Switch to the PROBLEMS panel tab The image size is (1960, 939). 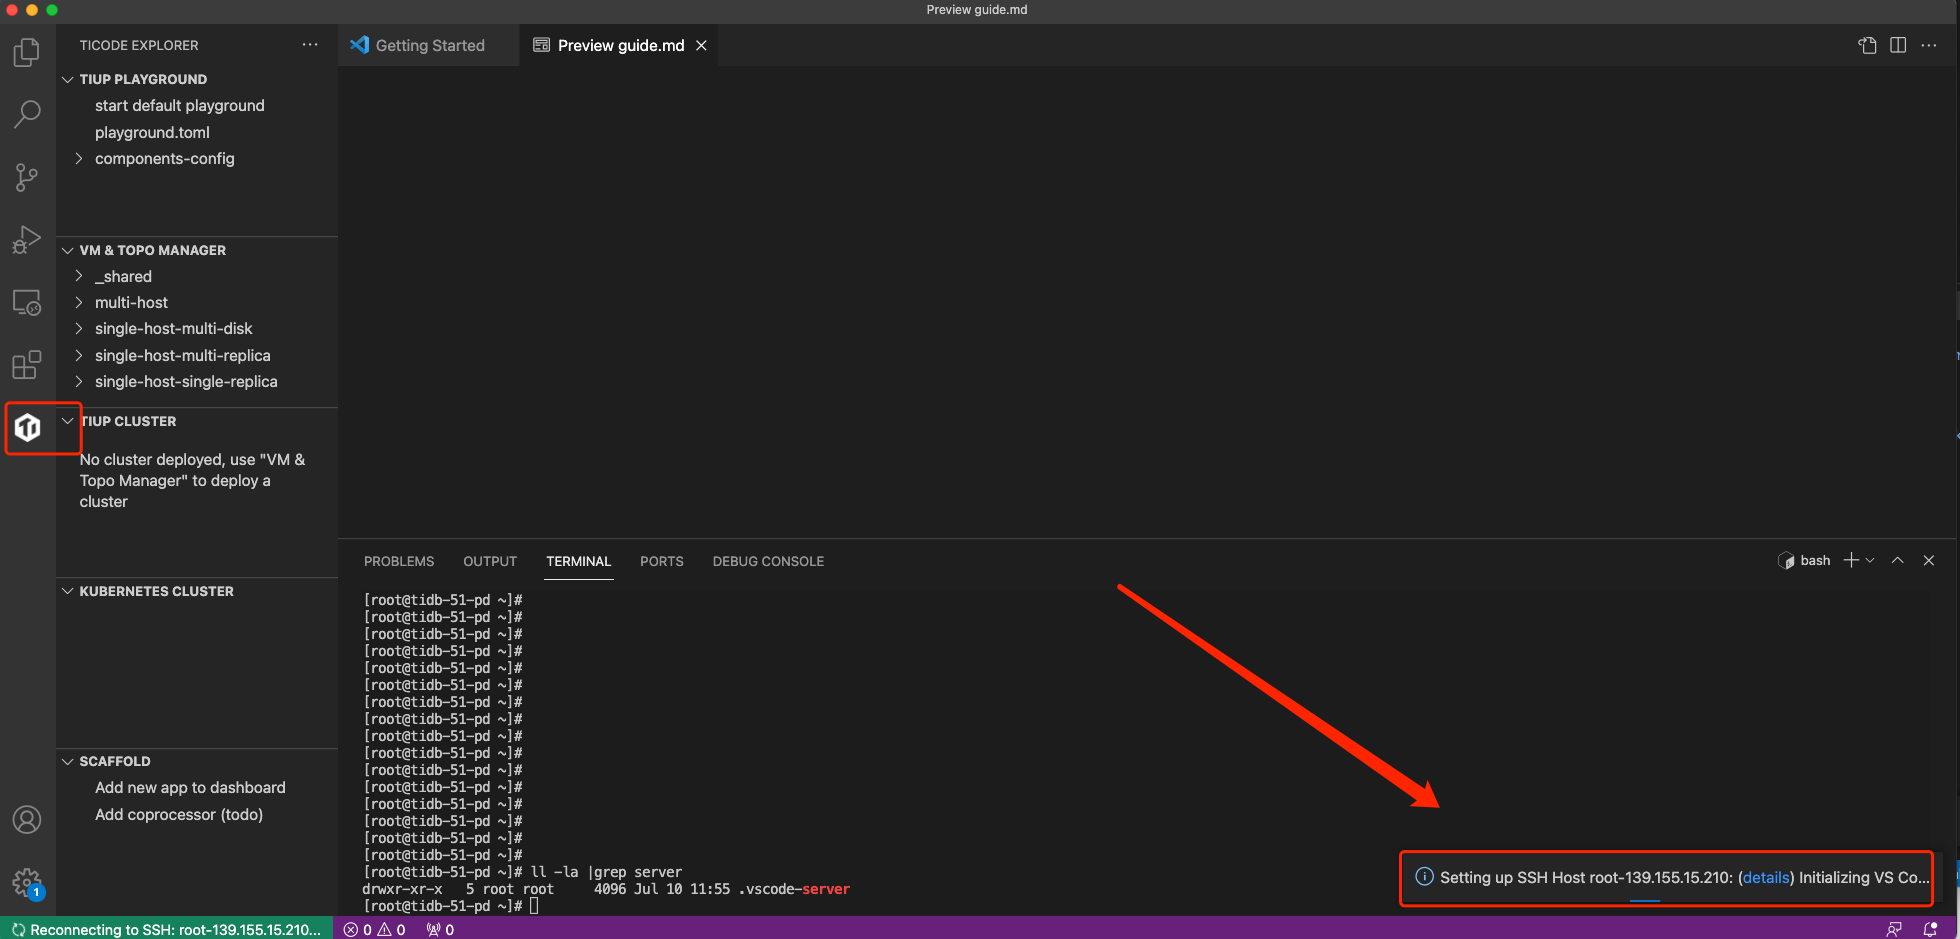pos(399,561)
